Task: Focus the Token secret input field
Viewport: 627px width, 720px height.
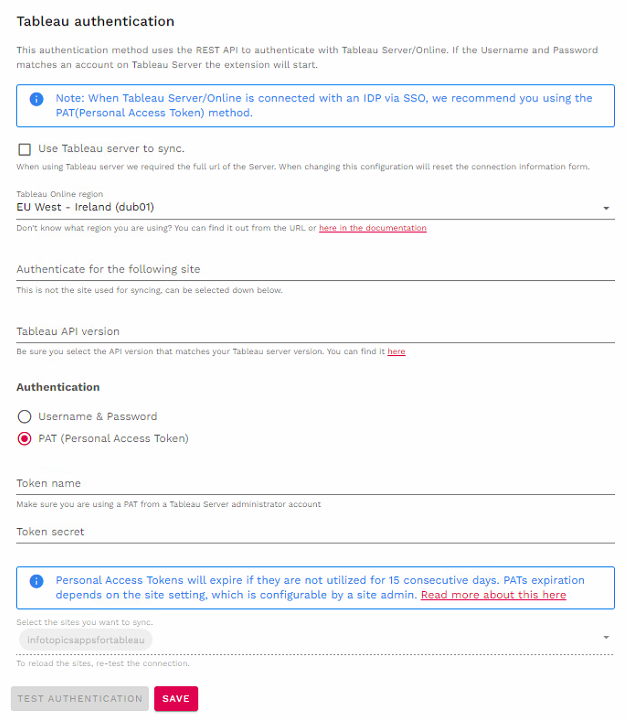Action: tap(314, 532)
